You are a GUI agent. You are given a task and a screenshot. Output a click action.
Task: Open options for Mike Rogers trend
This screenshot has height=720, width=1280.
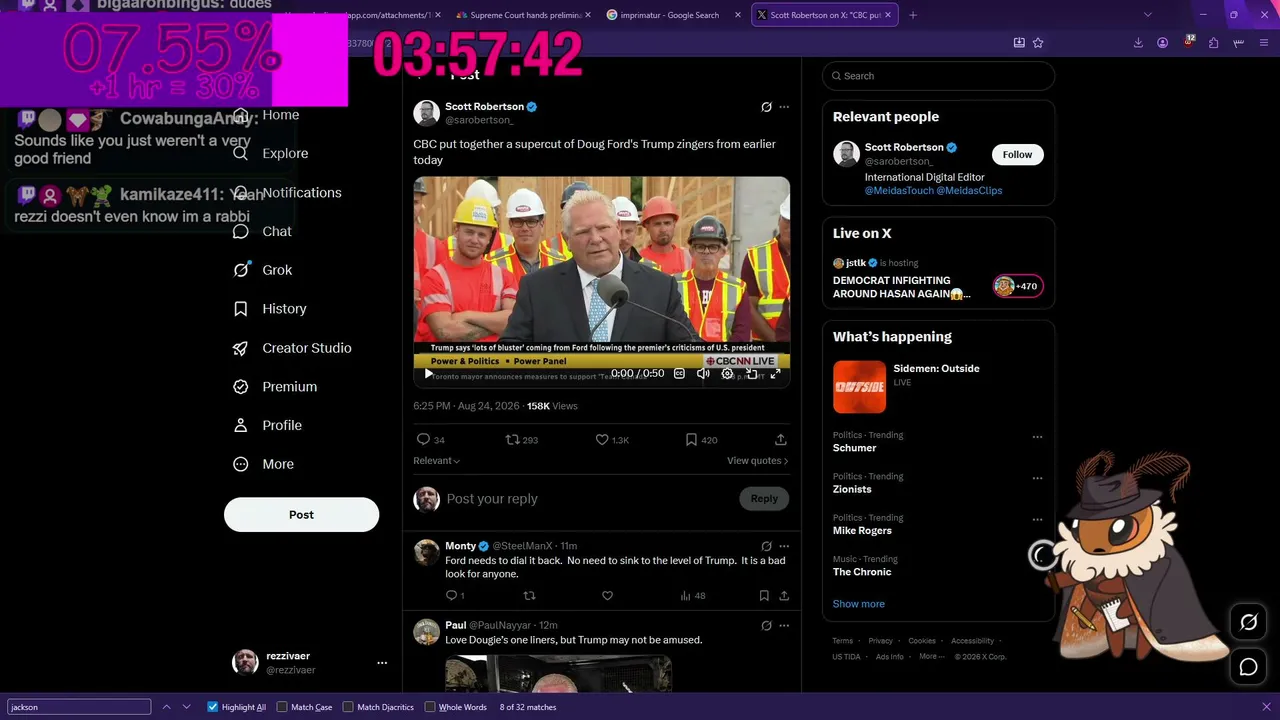click(x=1037, y=520)
